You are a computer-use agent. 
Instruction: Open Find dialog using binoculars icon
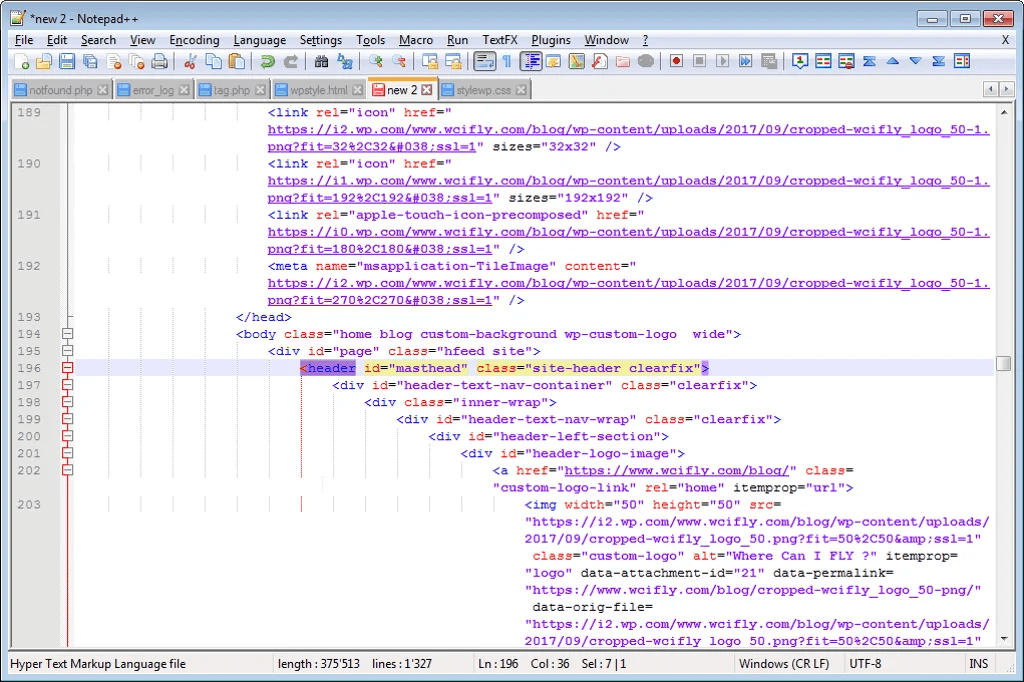(x=320, y=61)
